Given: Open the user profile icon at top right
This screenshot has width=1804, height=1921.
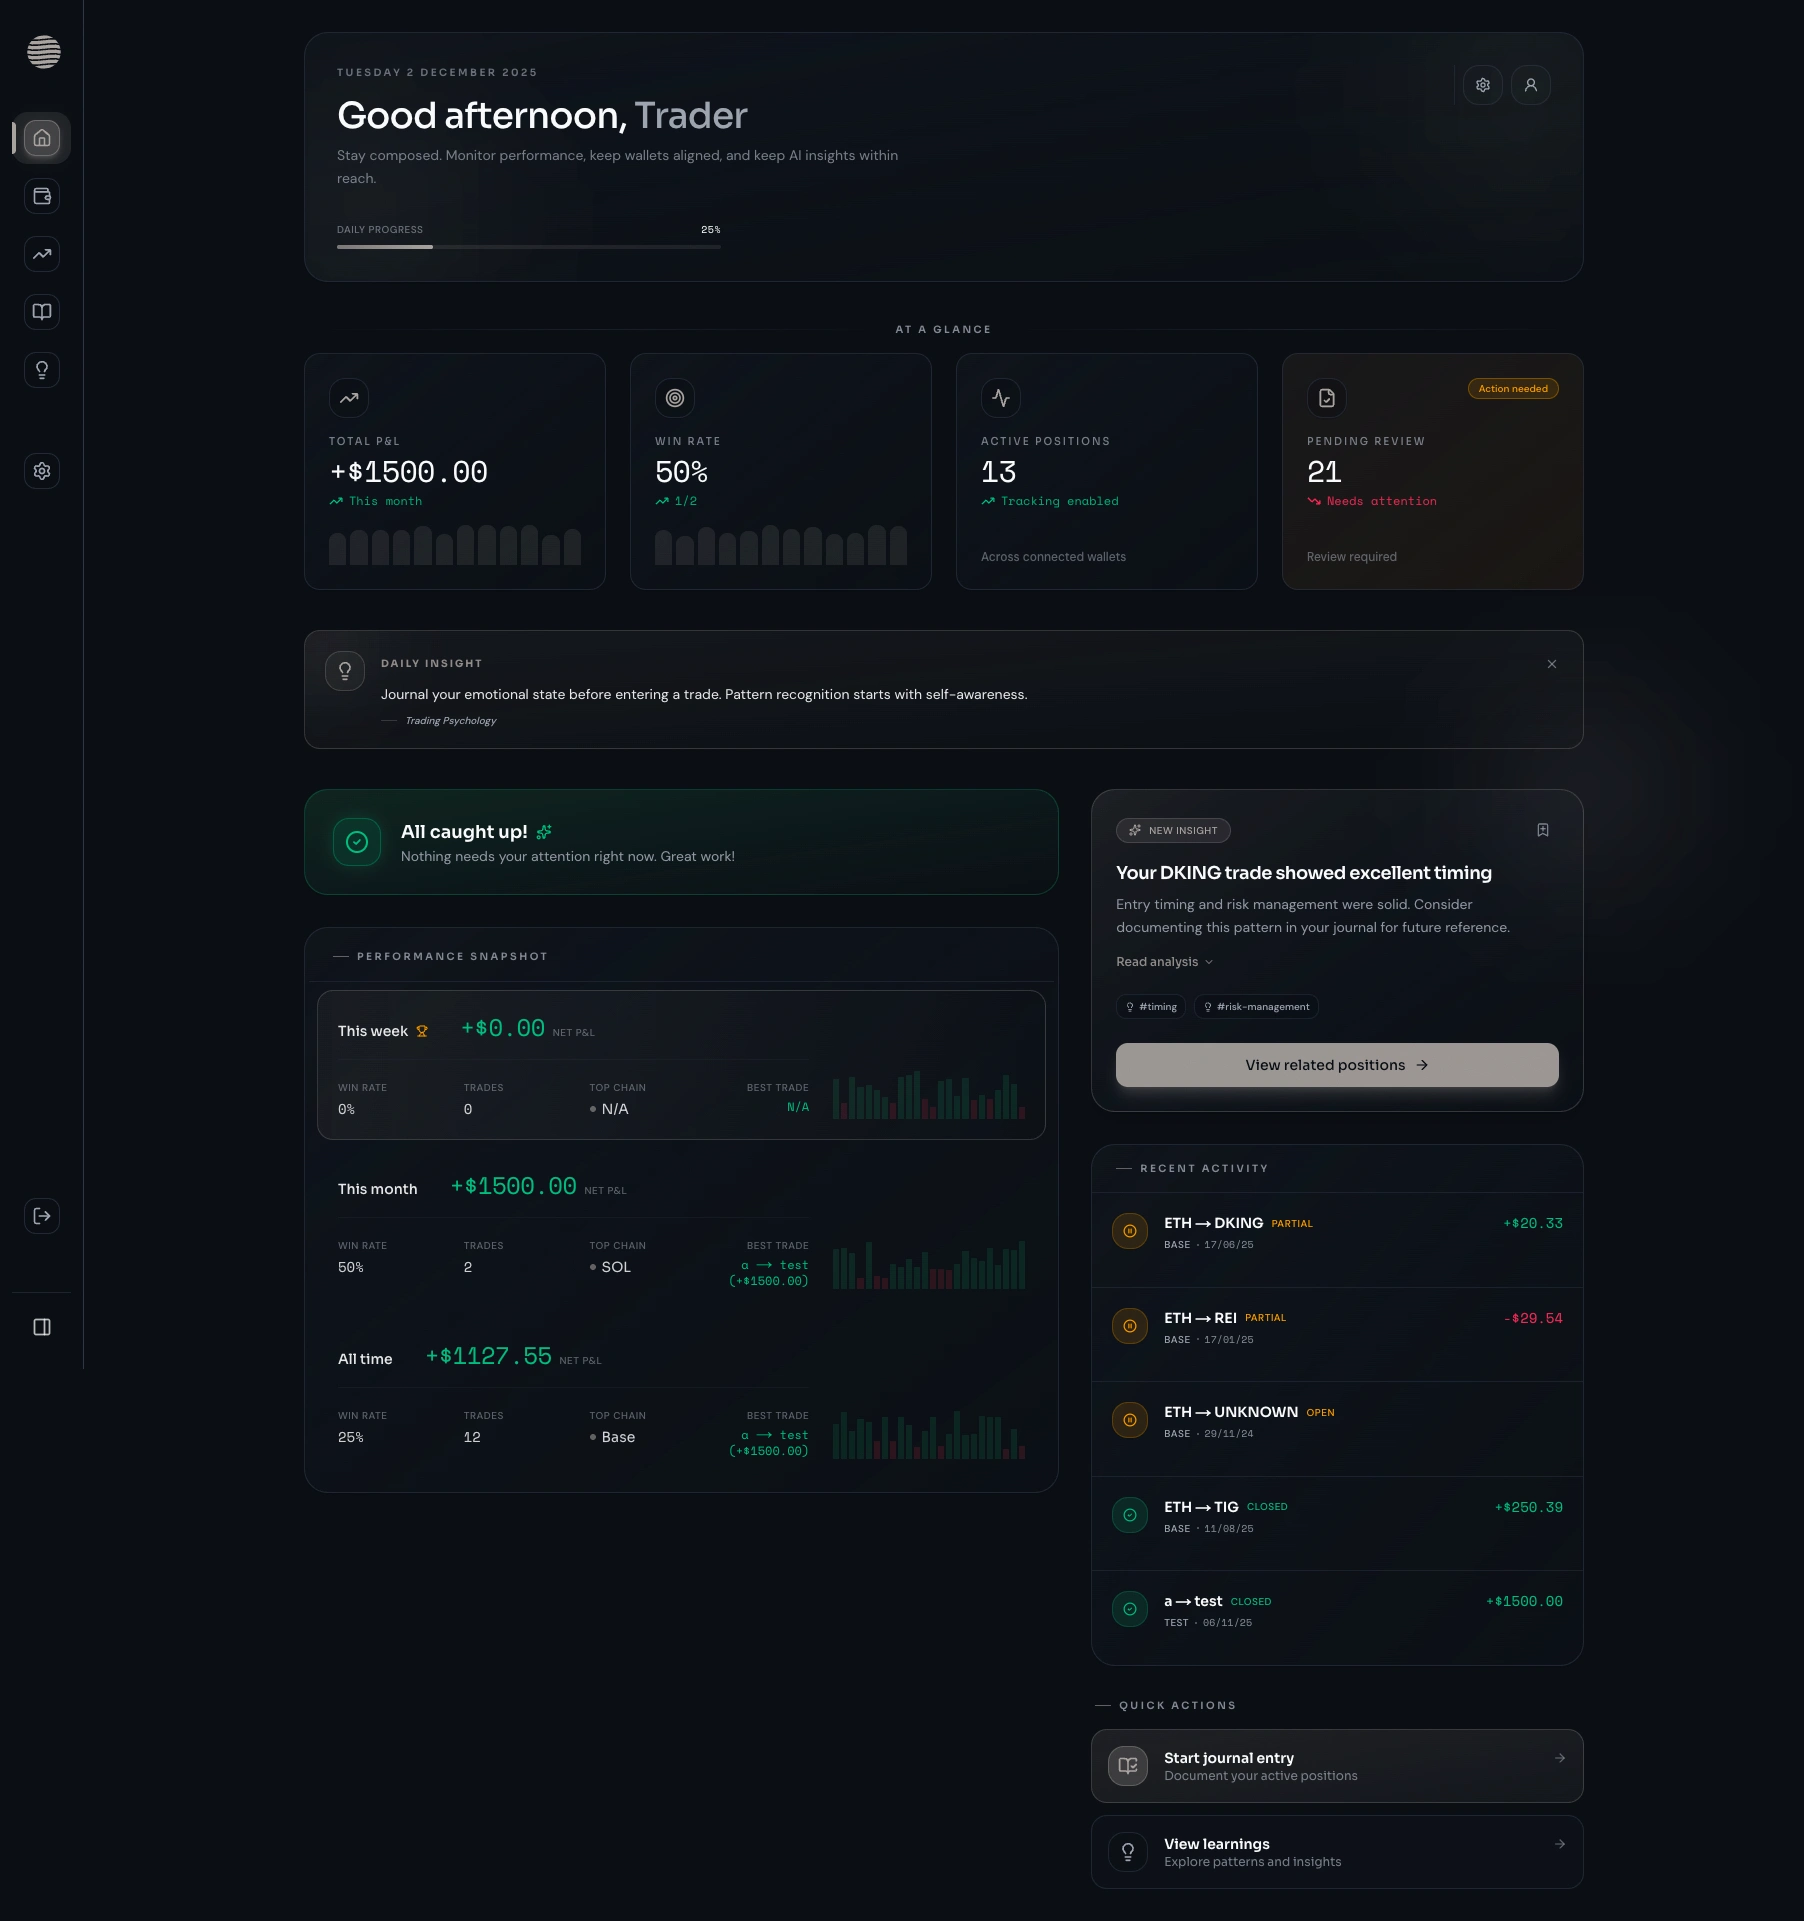Looking at the screenshot, I should 1531,85.
